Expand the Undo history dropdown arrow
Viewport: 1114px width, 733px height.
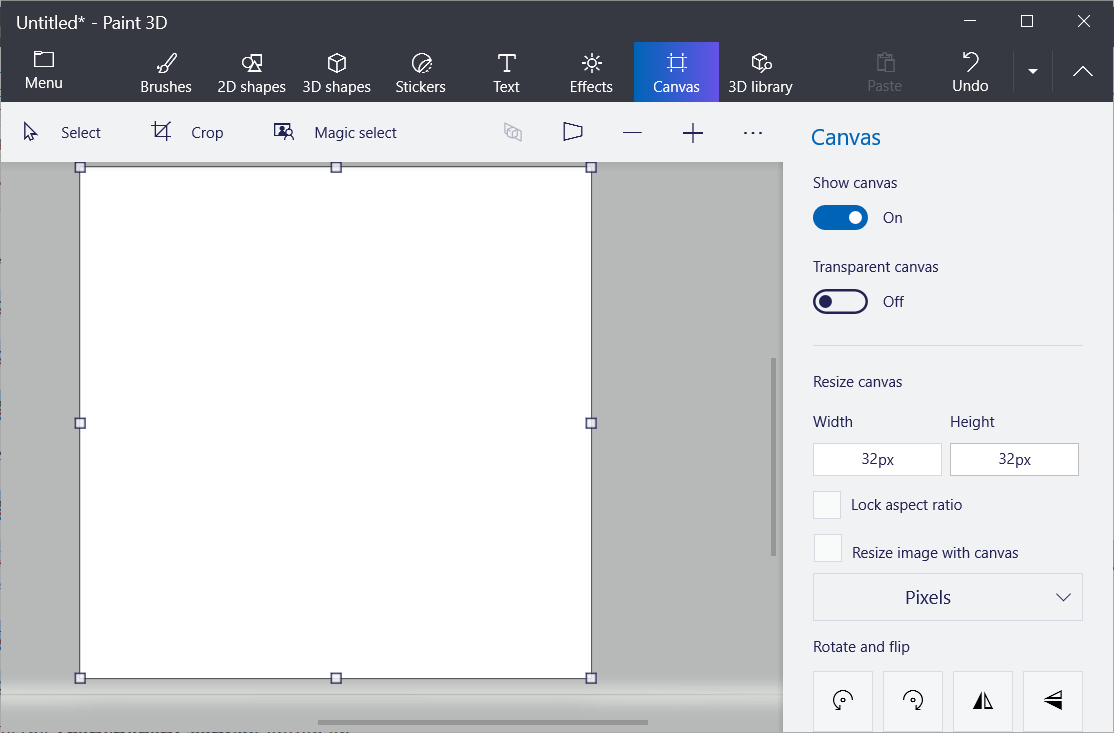coord(1032,71)
